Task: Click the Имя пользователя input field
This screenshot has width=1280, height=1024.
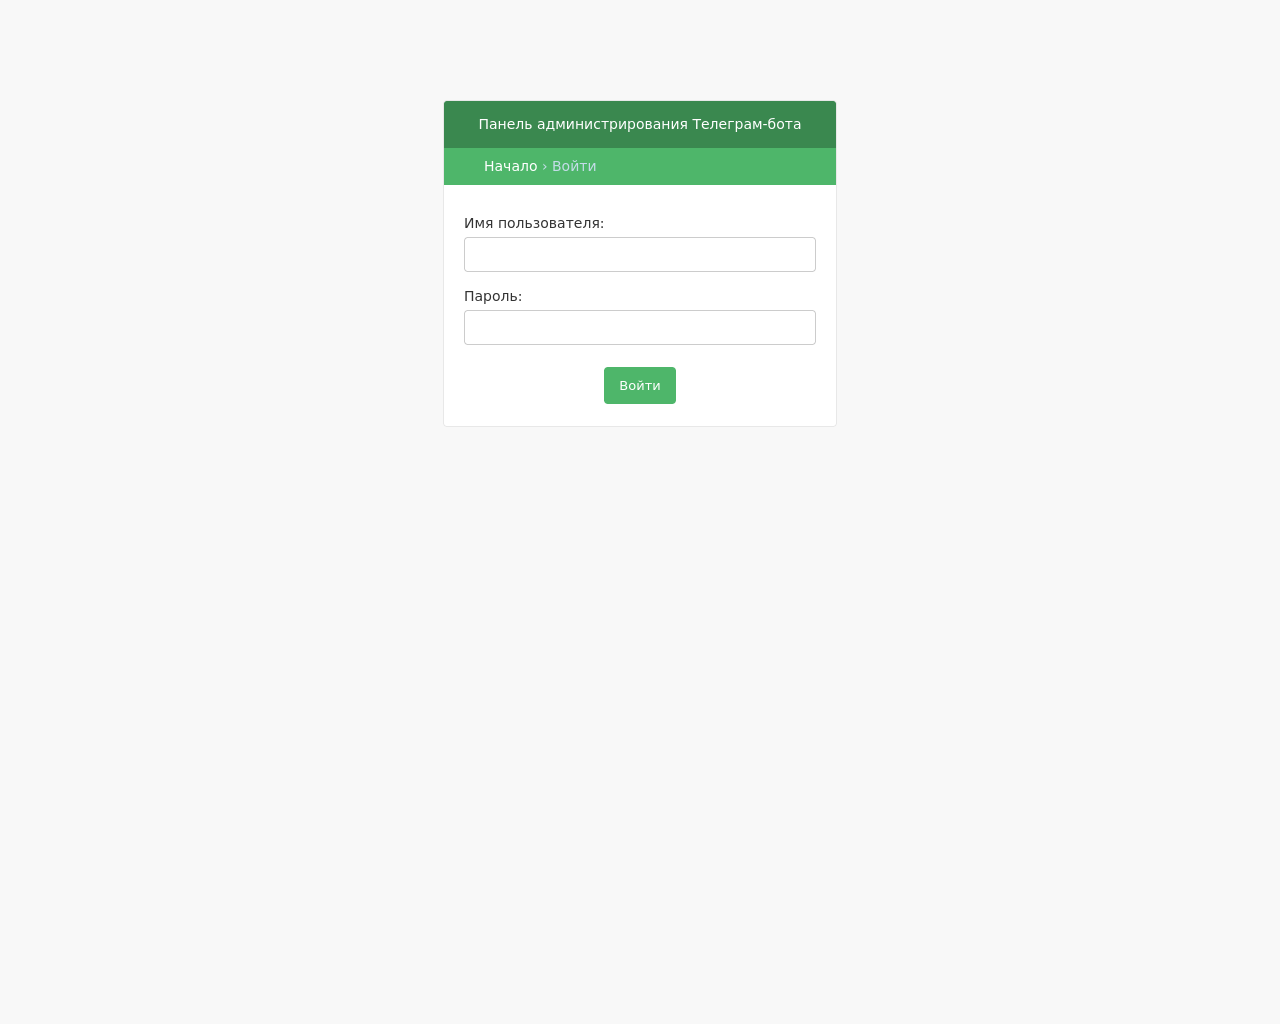Action: point(640,254)
